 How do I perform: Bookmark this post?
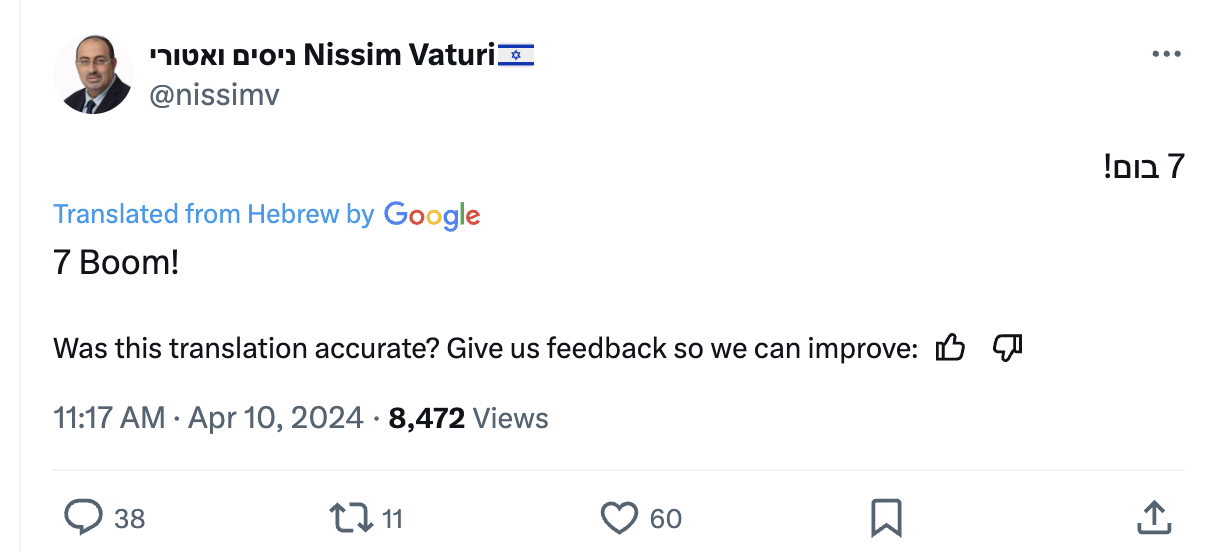(x=886, y=518)
